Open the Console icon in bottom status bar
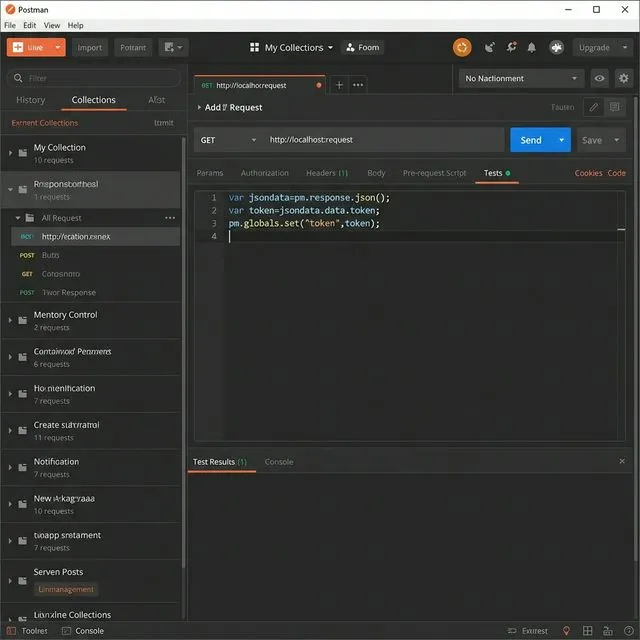 click(x=82, y=631)
